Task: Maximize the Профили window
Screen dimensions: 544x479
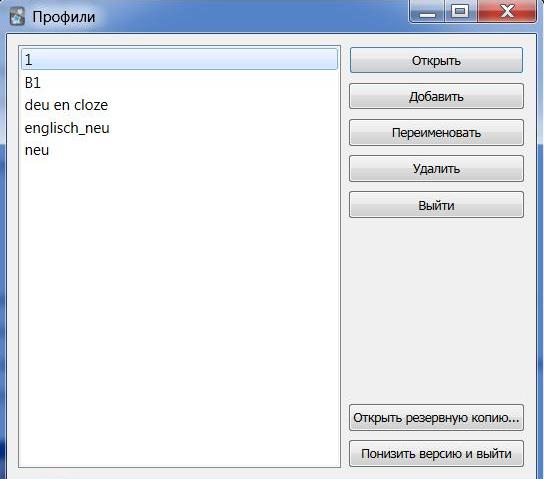Action: click(x=460, y=11)
